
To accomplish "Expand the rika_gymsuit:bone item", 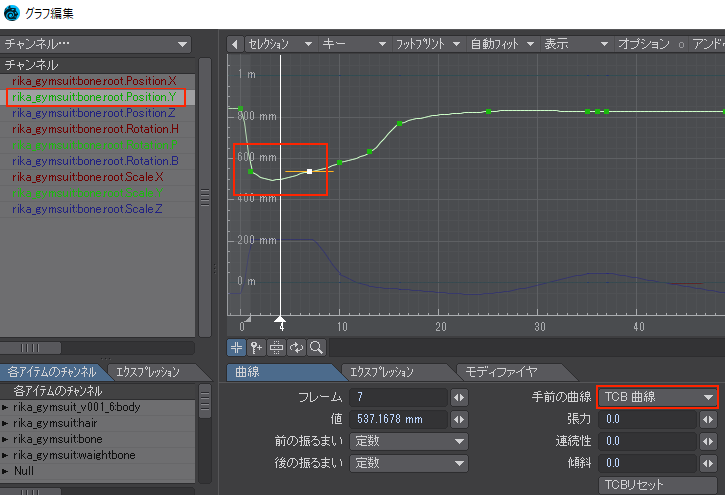I will tap(5, 439).
